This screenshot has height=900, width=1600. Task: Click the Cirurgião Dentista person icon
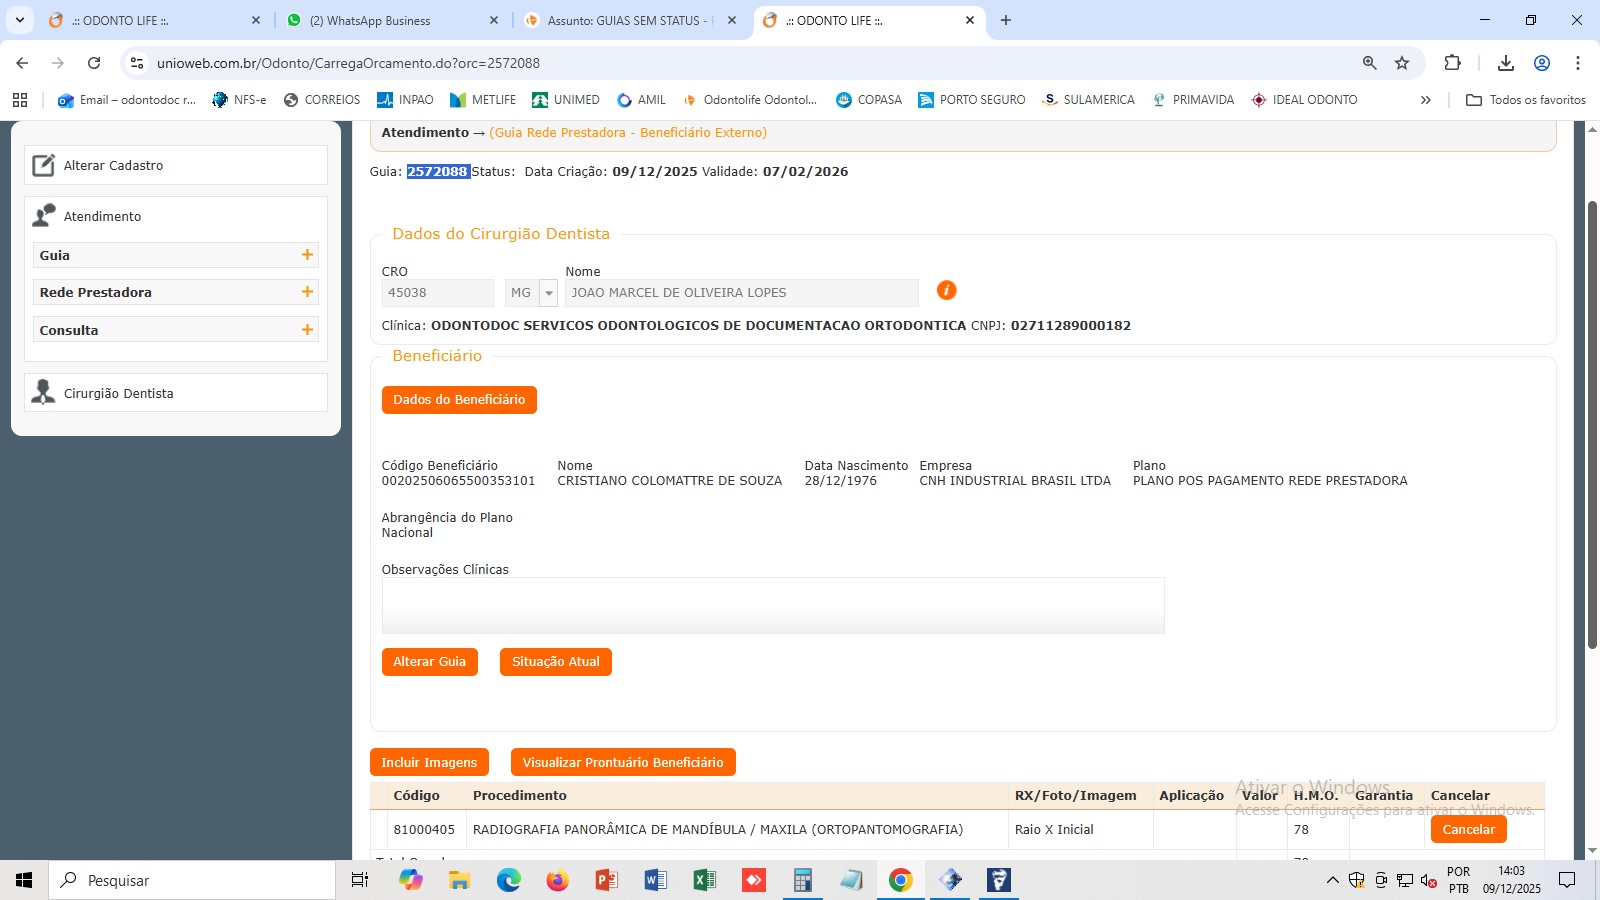(43, 392)
